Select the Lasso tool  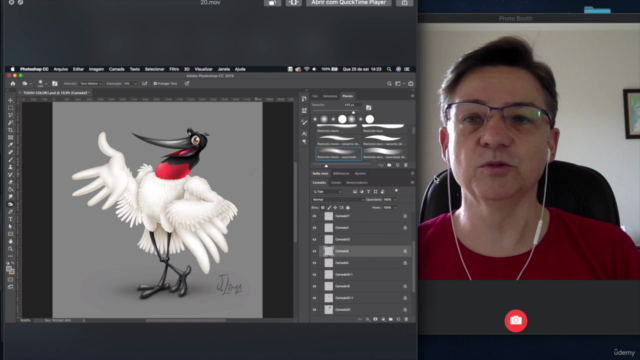(11, 116)
